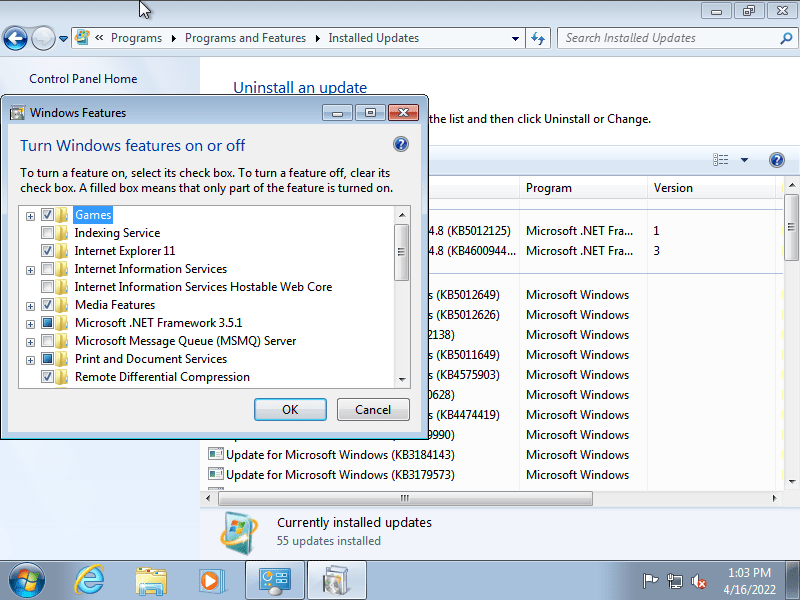Click the KB3179573 update icon
This screenshot has height=600, width=800.
216,474
